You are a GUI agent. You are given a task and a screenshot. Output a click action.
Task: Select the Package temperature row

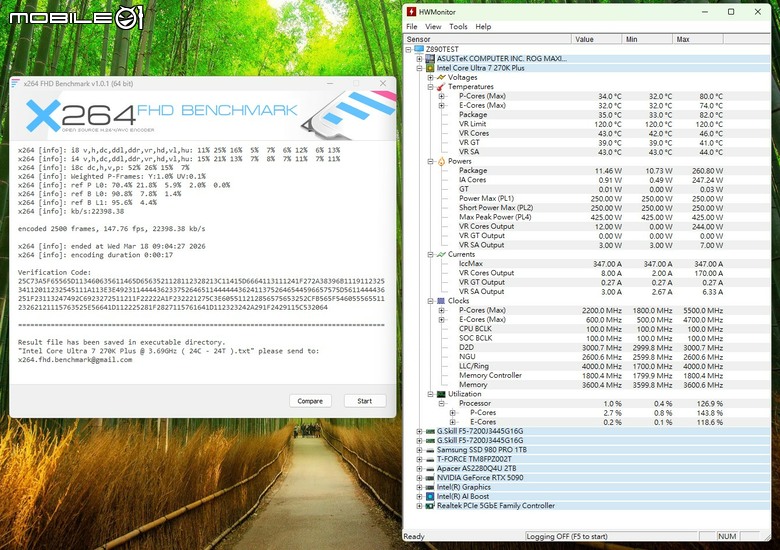tap(588, 115)
